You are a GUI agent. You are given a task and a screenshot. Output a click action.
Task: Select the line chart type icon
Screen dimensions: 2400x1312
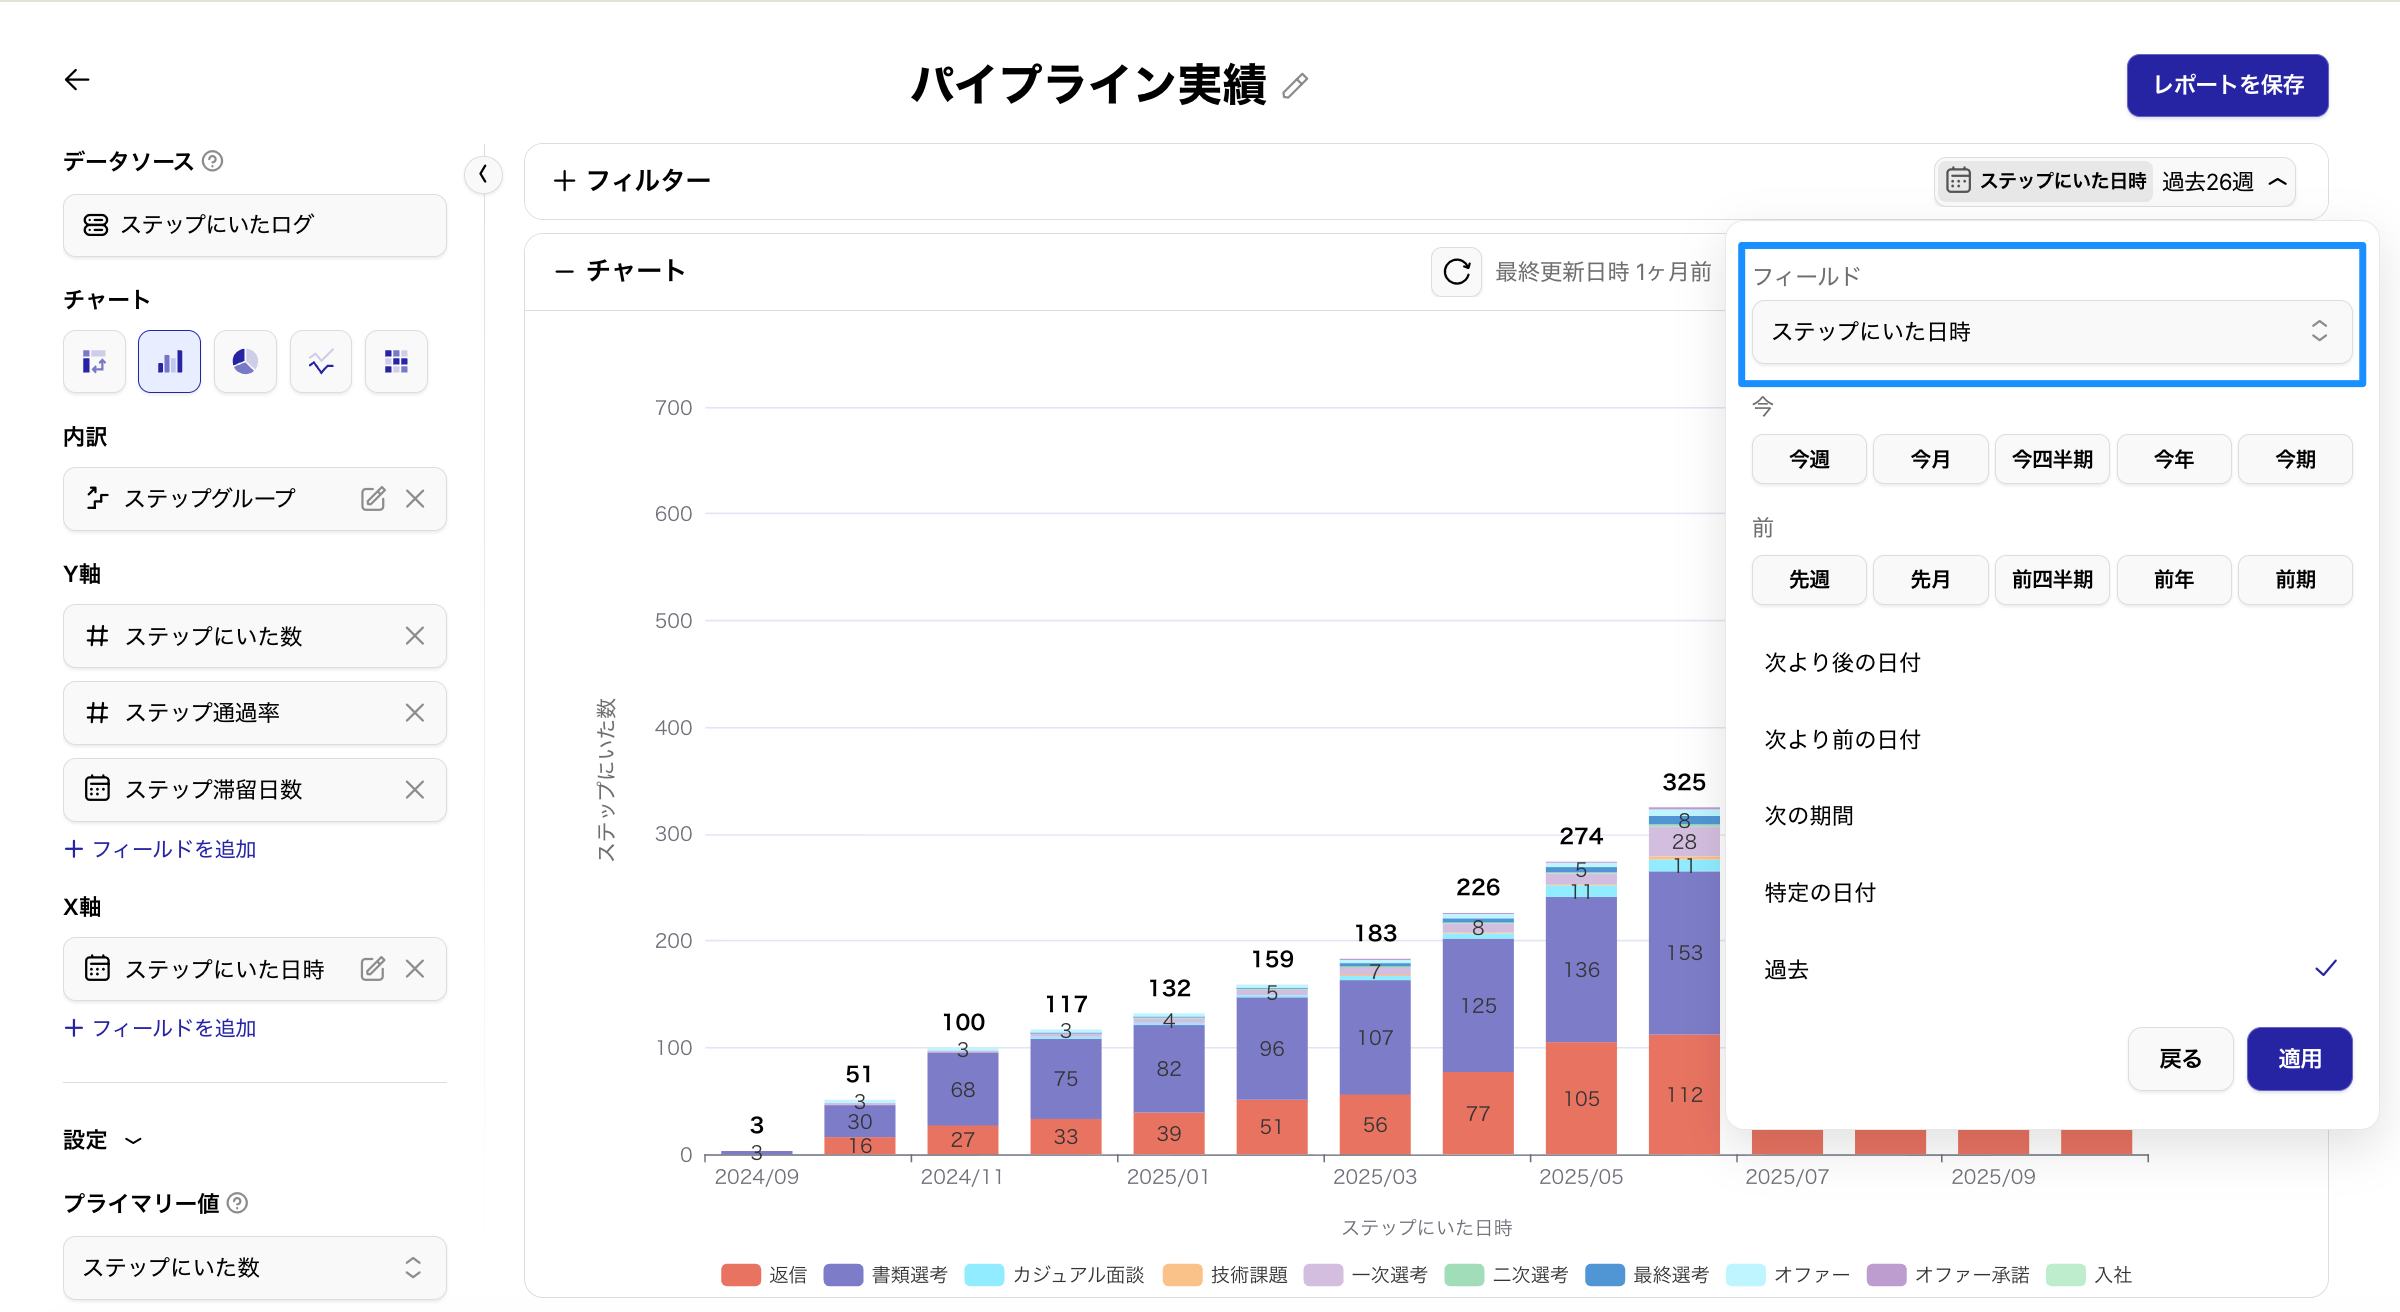tap(321, 361)
